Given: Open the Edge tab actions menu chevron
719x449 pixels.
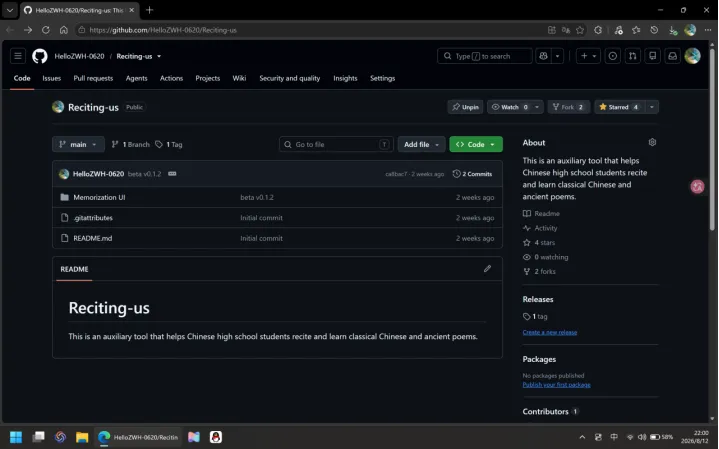Looking at the screenshot, I should click(10, 10).
